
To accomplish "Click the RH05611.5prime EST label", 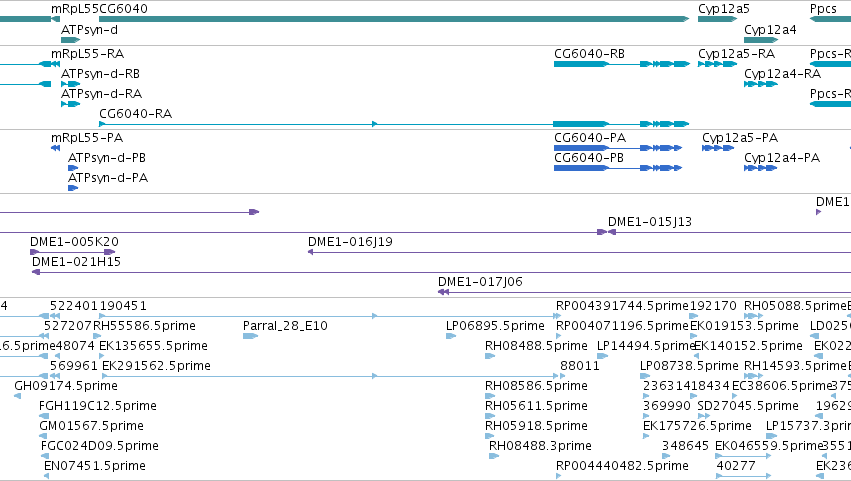I will (536, 407).
